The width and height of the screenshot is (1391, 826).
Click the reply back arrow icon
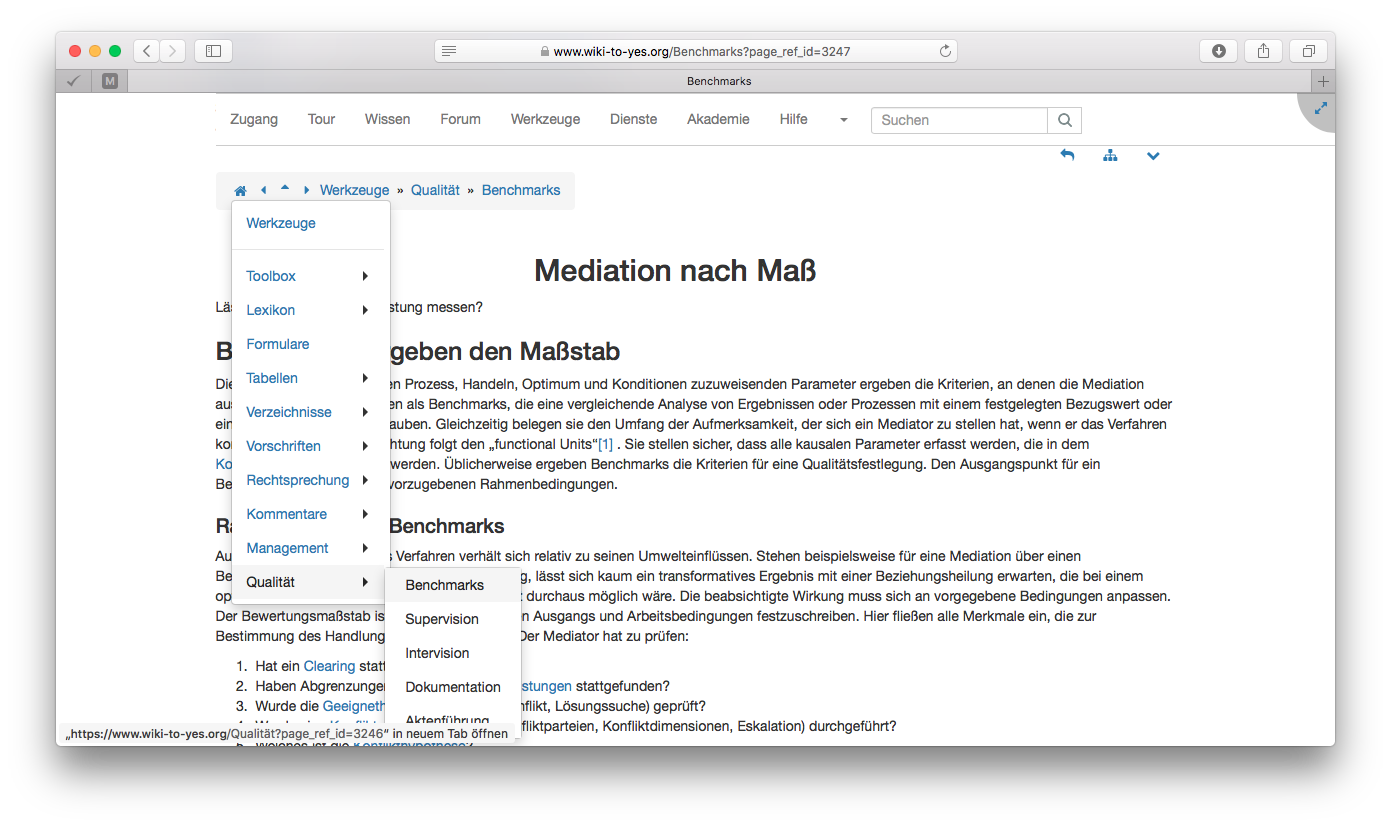pyautogui.click(x=1067, y=156)
